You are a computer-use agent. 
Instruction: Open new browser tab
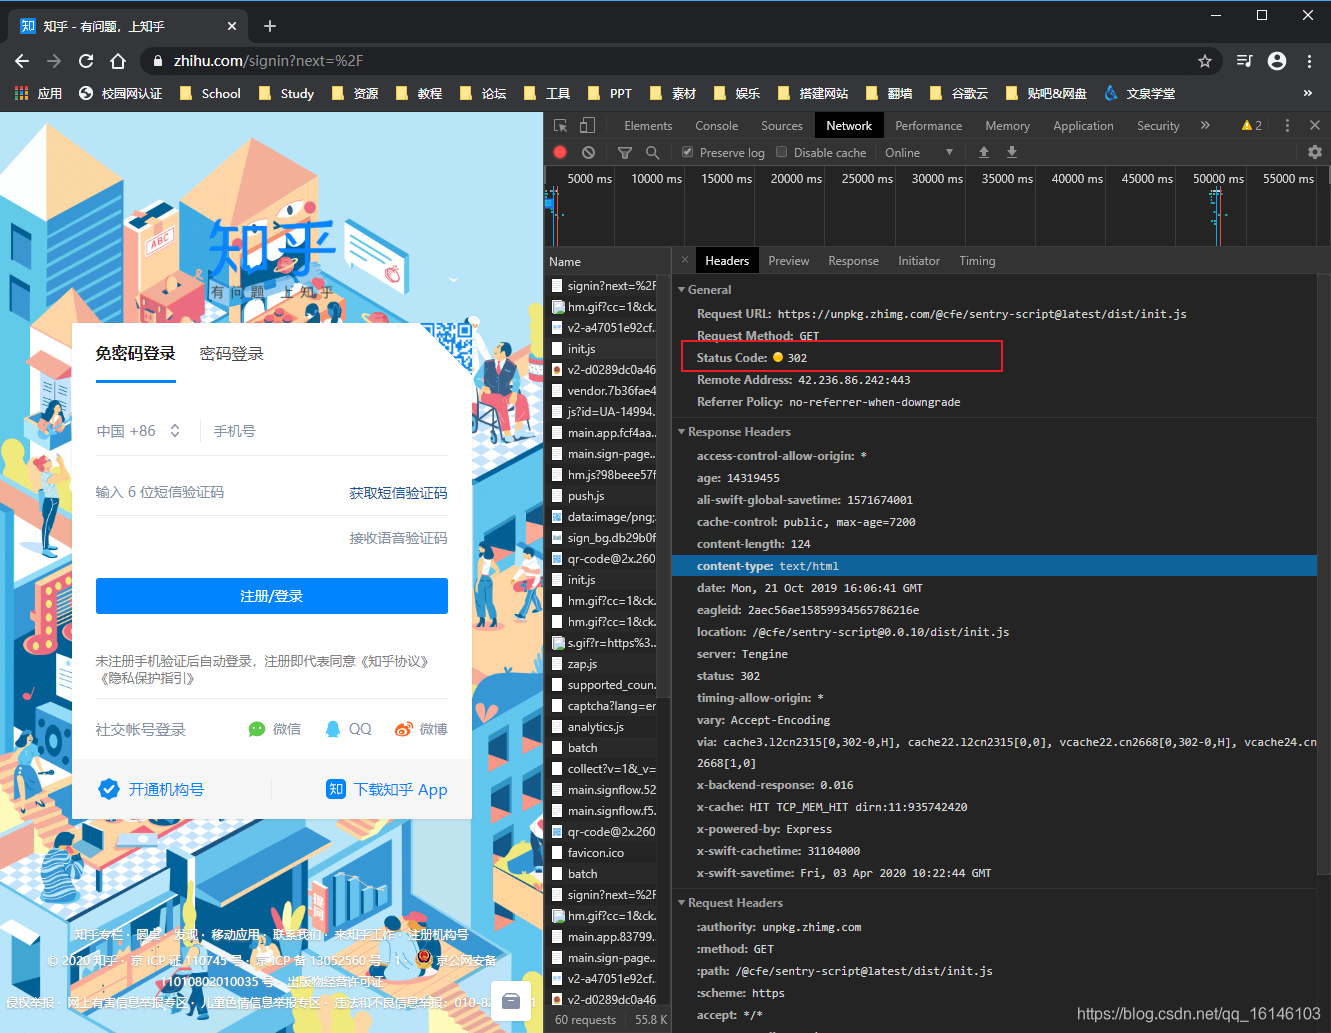click(x=270, y=26)
